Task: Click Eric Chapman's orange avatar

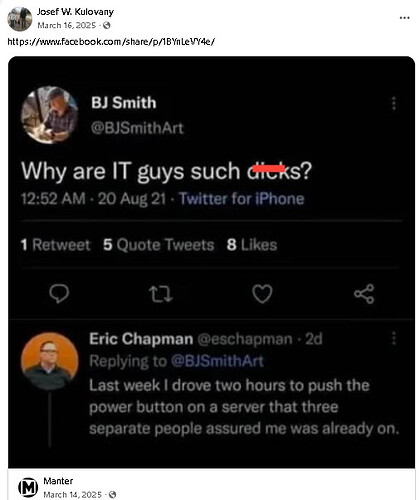Action: pyautogui.click(x=50, y=361)
